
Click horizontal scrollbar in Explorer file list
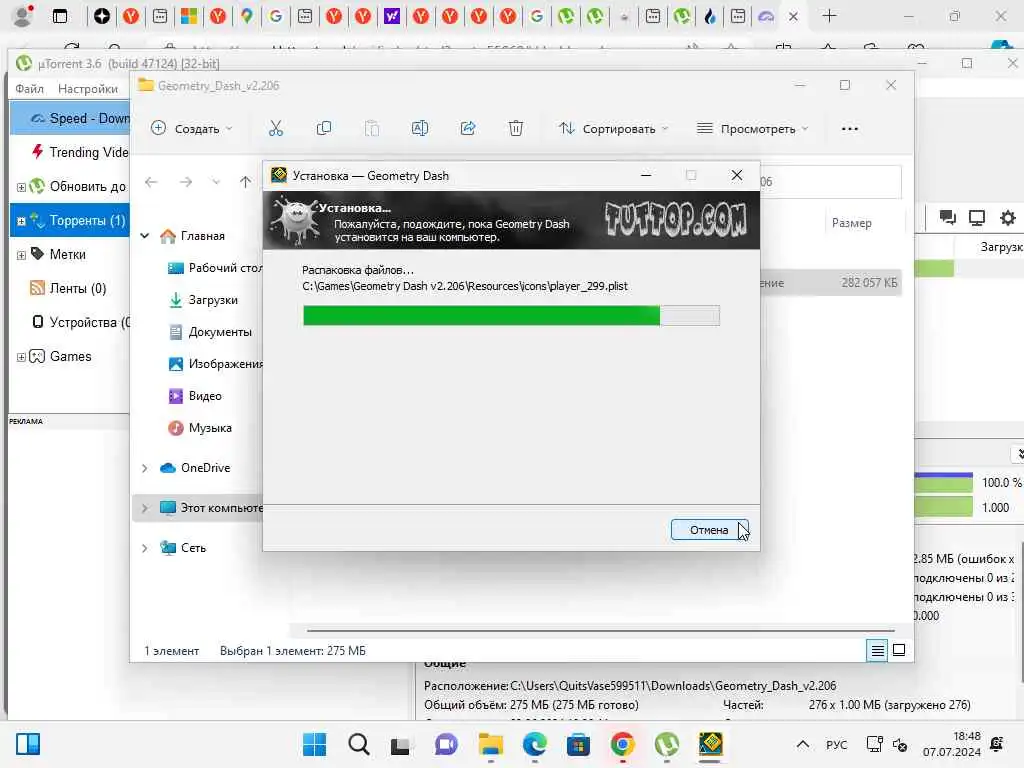point(600,631)
